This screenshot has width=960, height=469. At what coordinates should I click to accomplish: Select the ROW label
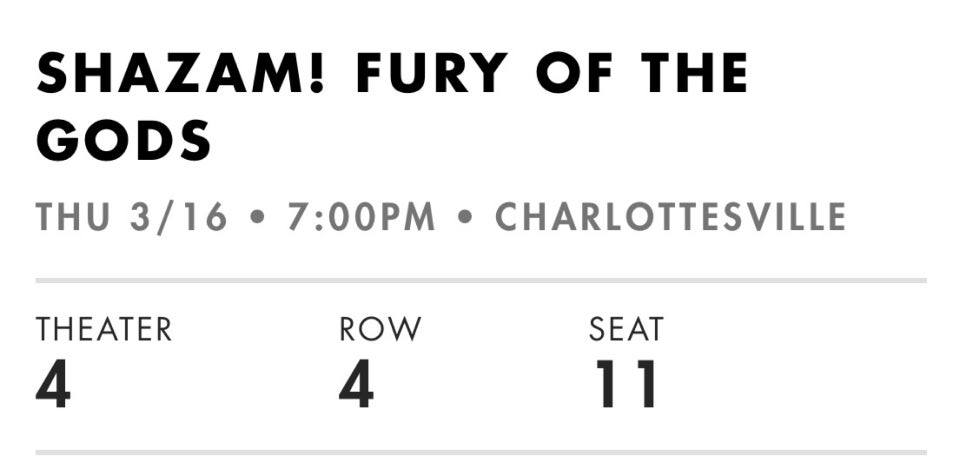click(x=380, y=329)
